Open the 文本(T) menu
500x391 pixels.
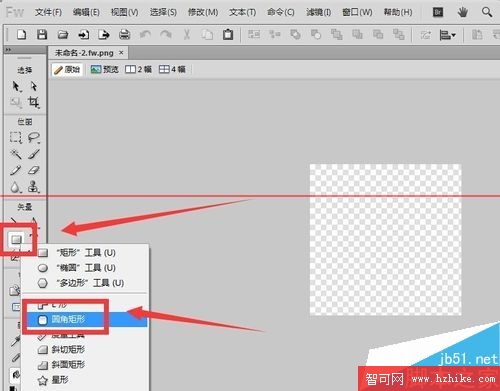[x=242, y=12]
